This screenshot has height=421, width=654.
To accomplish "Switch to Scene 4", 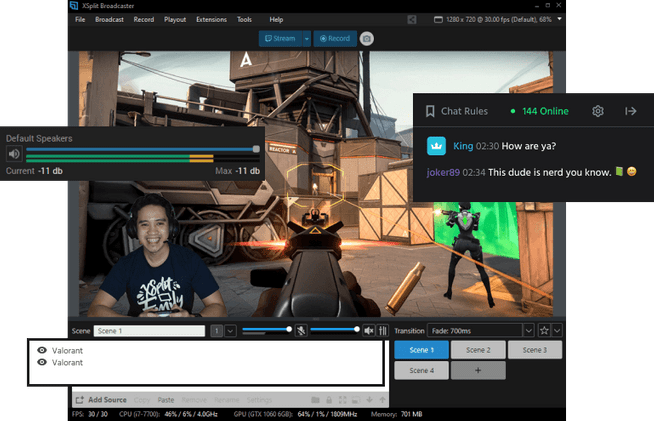I will (422, 371).
